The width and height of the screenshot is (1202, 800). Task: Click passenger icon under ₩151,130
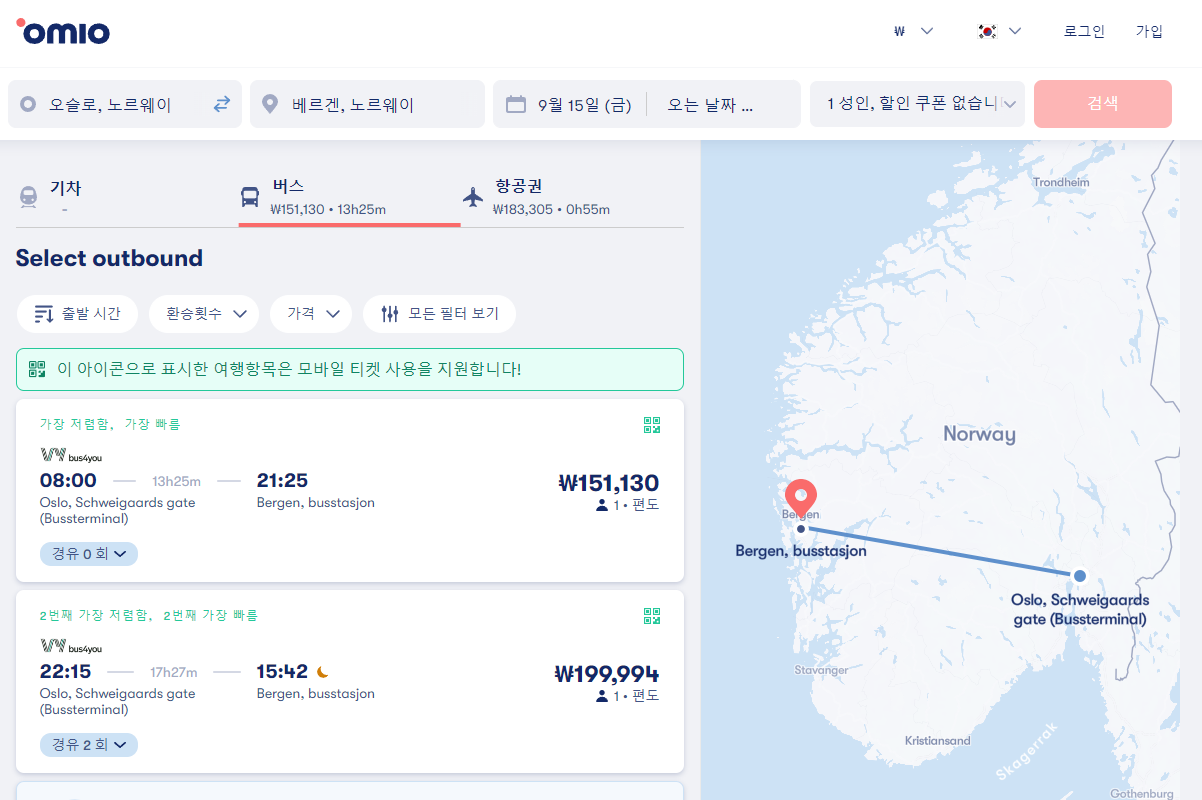[602, 505]
